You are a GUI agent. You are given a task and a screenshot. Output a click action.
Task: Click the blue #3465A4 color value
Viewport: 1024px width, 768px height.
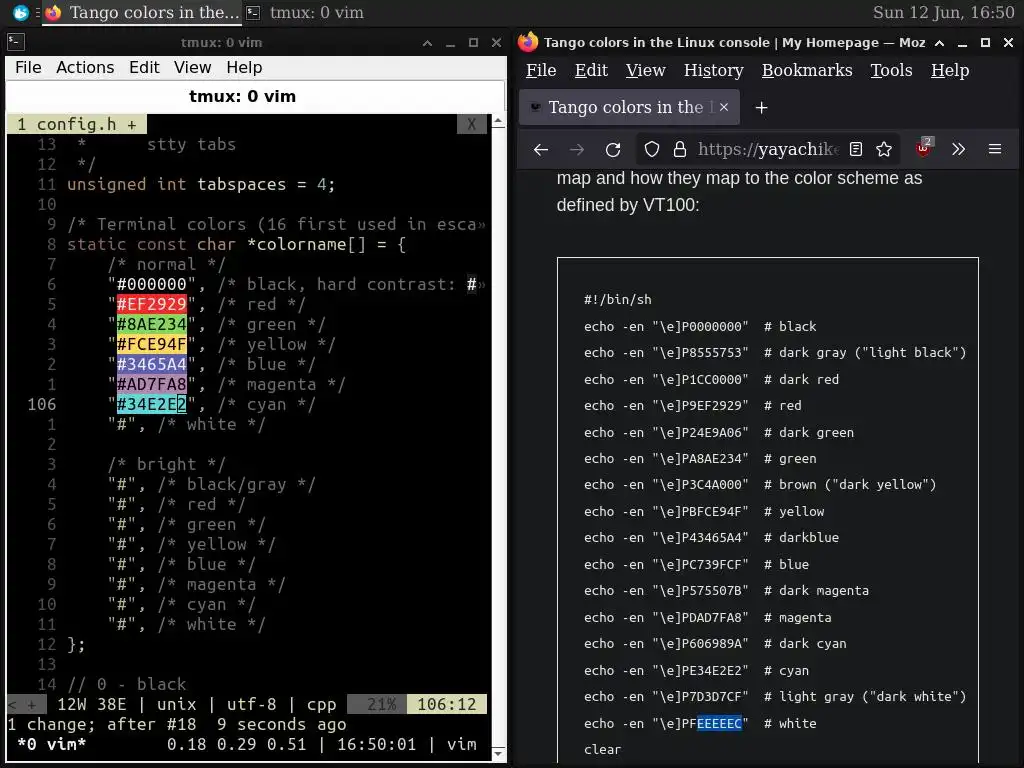click(152, 364)
